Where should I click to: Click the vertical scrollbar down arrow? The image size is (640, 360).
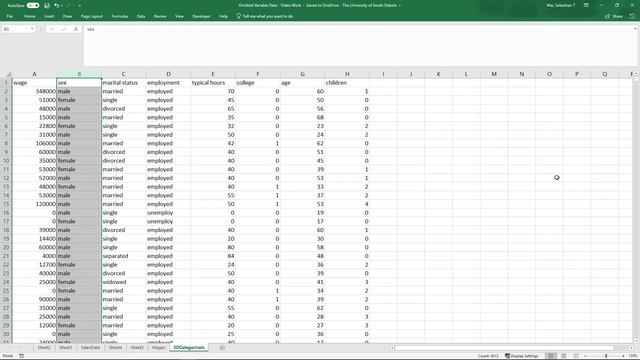tap(636, 341)
